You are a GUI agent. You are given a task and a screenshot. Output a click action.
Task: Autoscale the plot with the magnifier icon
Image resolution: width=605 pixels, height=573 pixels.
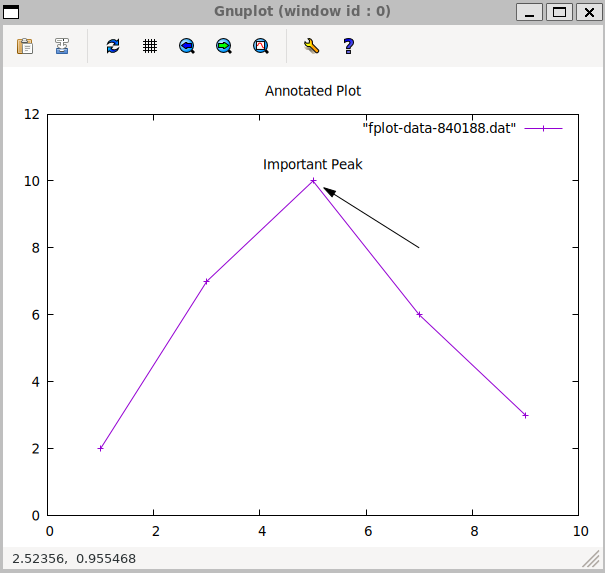pyautogui.click(x=261, y=46)
